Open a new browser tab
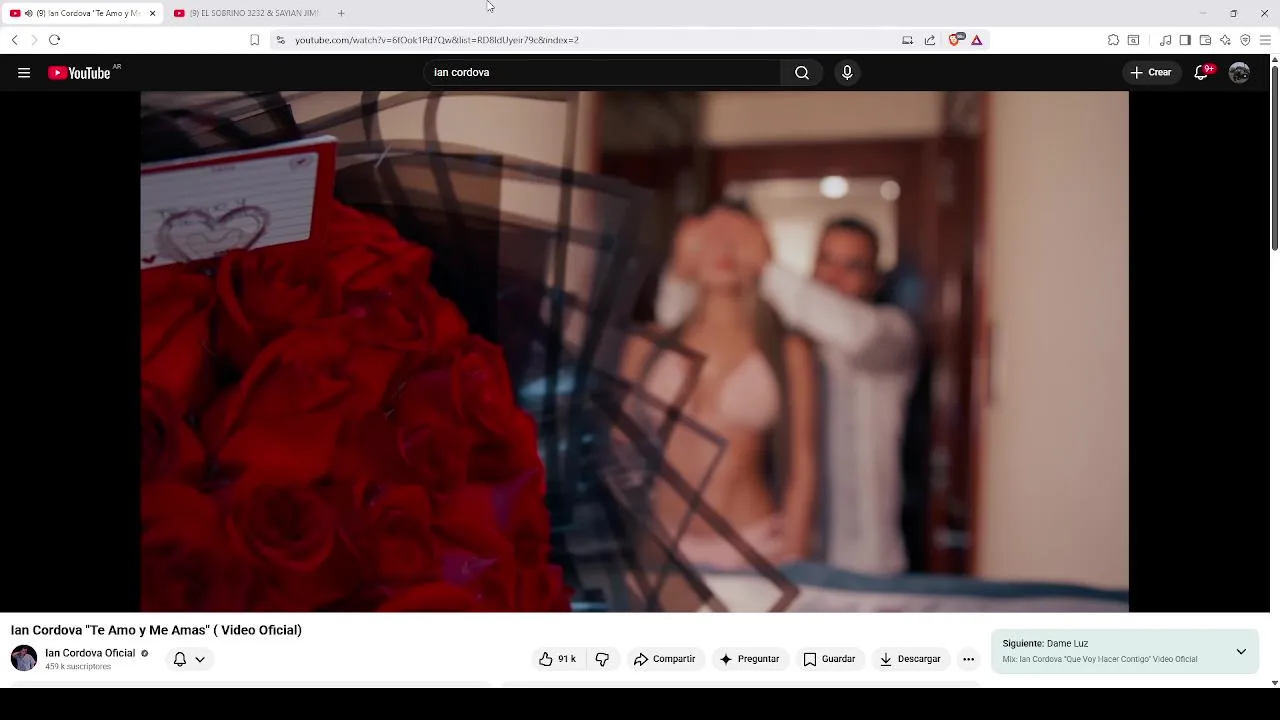The width and height of the screenshot is (1280, 720). coord(341,13)
